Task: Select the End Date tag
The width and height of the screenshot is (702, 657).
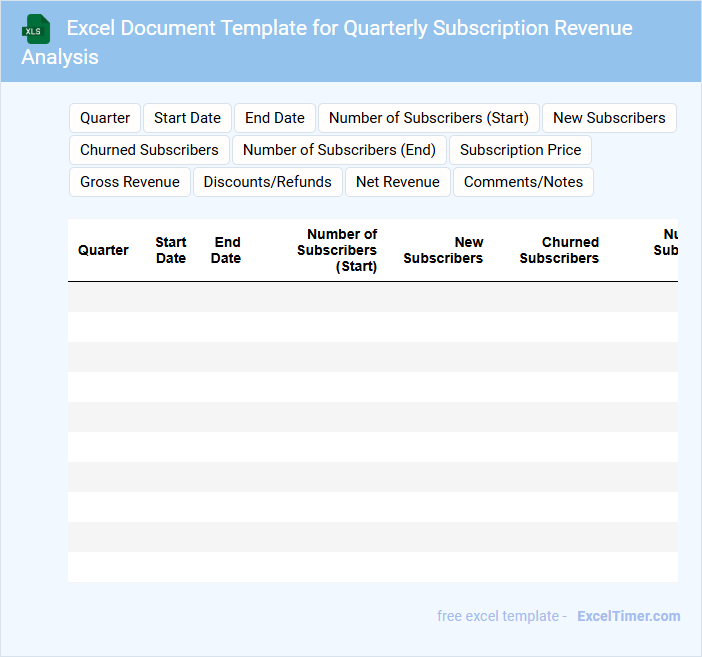Action: [x=275, y=118]
